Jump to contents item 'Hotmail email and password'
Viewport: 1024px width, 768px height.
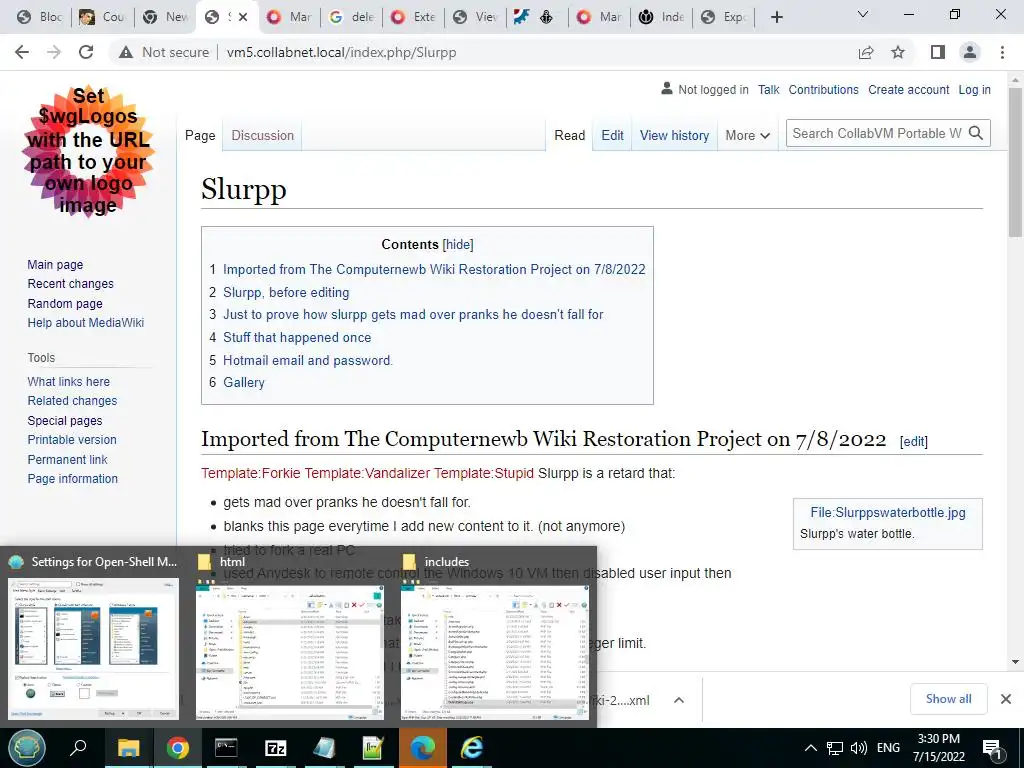[x=308, y=360]
